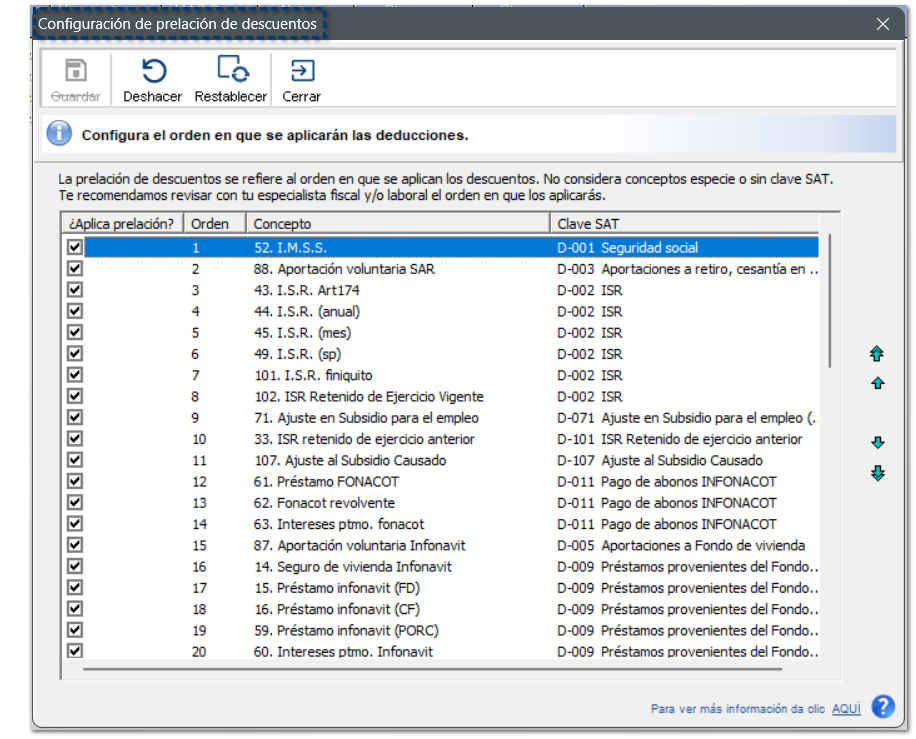The image size is (916, 739).
Task: Click the move-to-bottom double arrow
Action: [877, 473]
